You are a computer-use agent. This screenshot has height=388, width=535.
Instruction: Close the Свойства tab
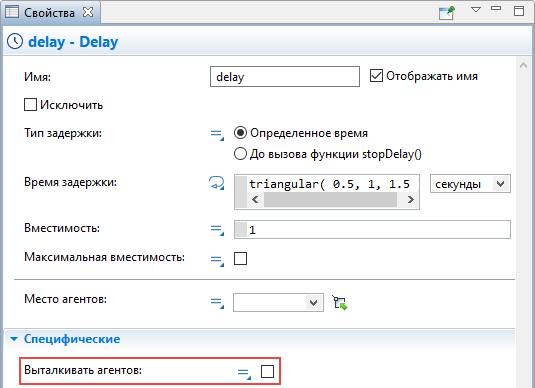(88, 12)
